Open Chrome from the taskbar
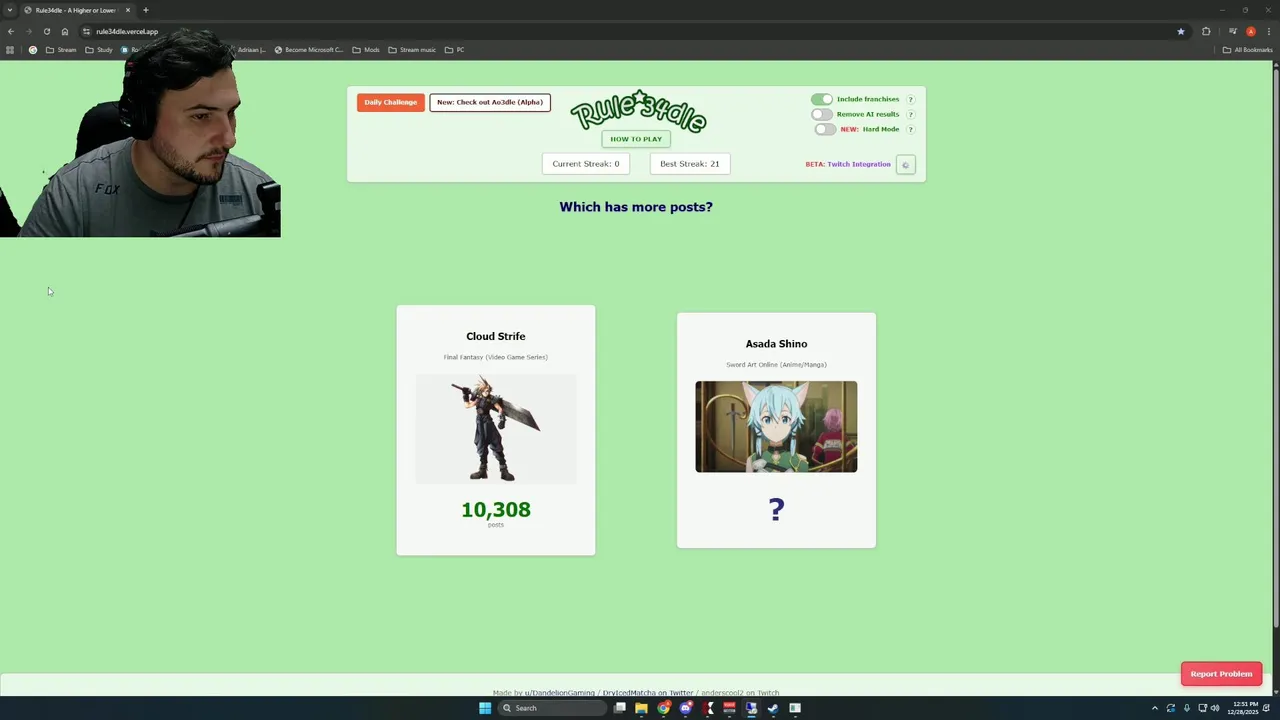1280x720 pixels. pyautogui.click(x=663, y=708)
